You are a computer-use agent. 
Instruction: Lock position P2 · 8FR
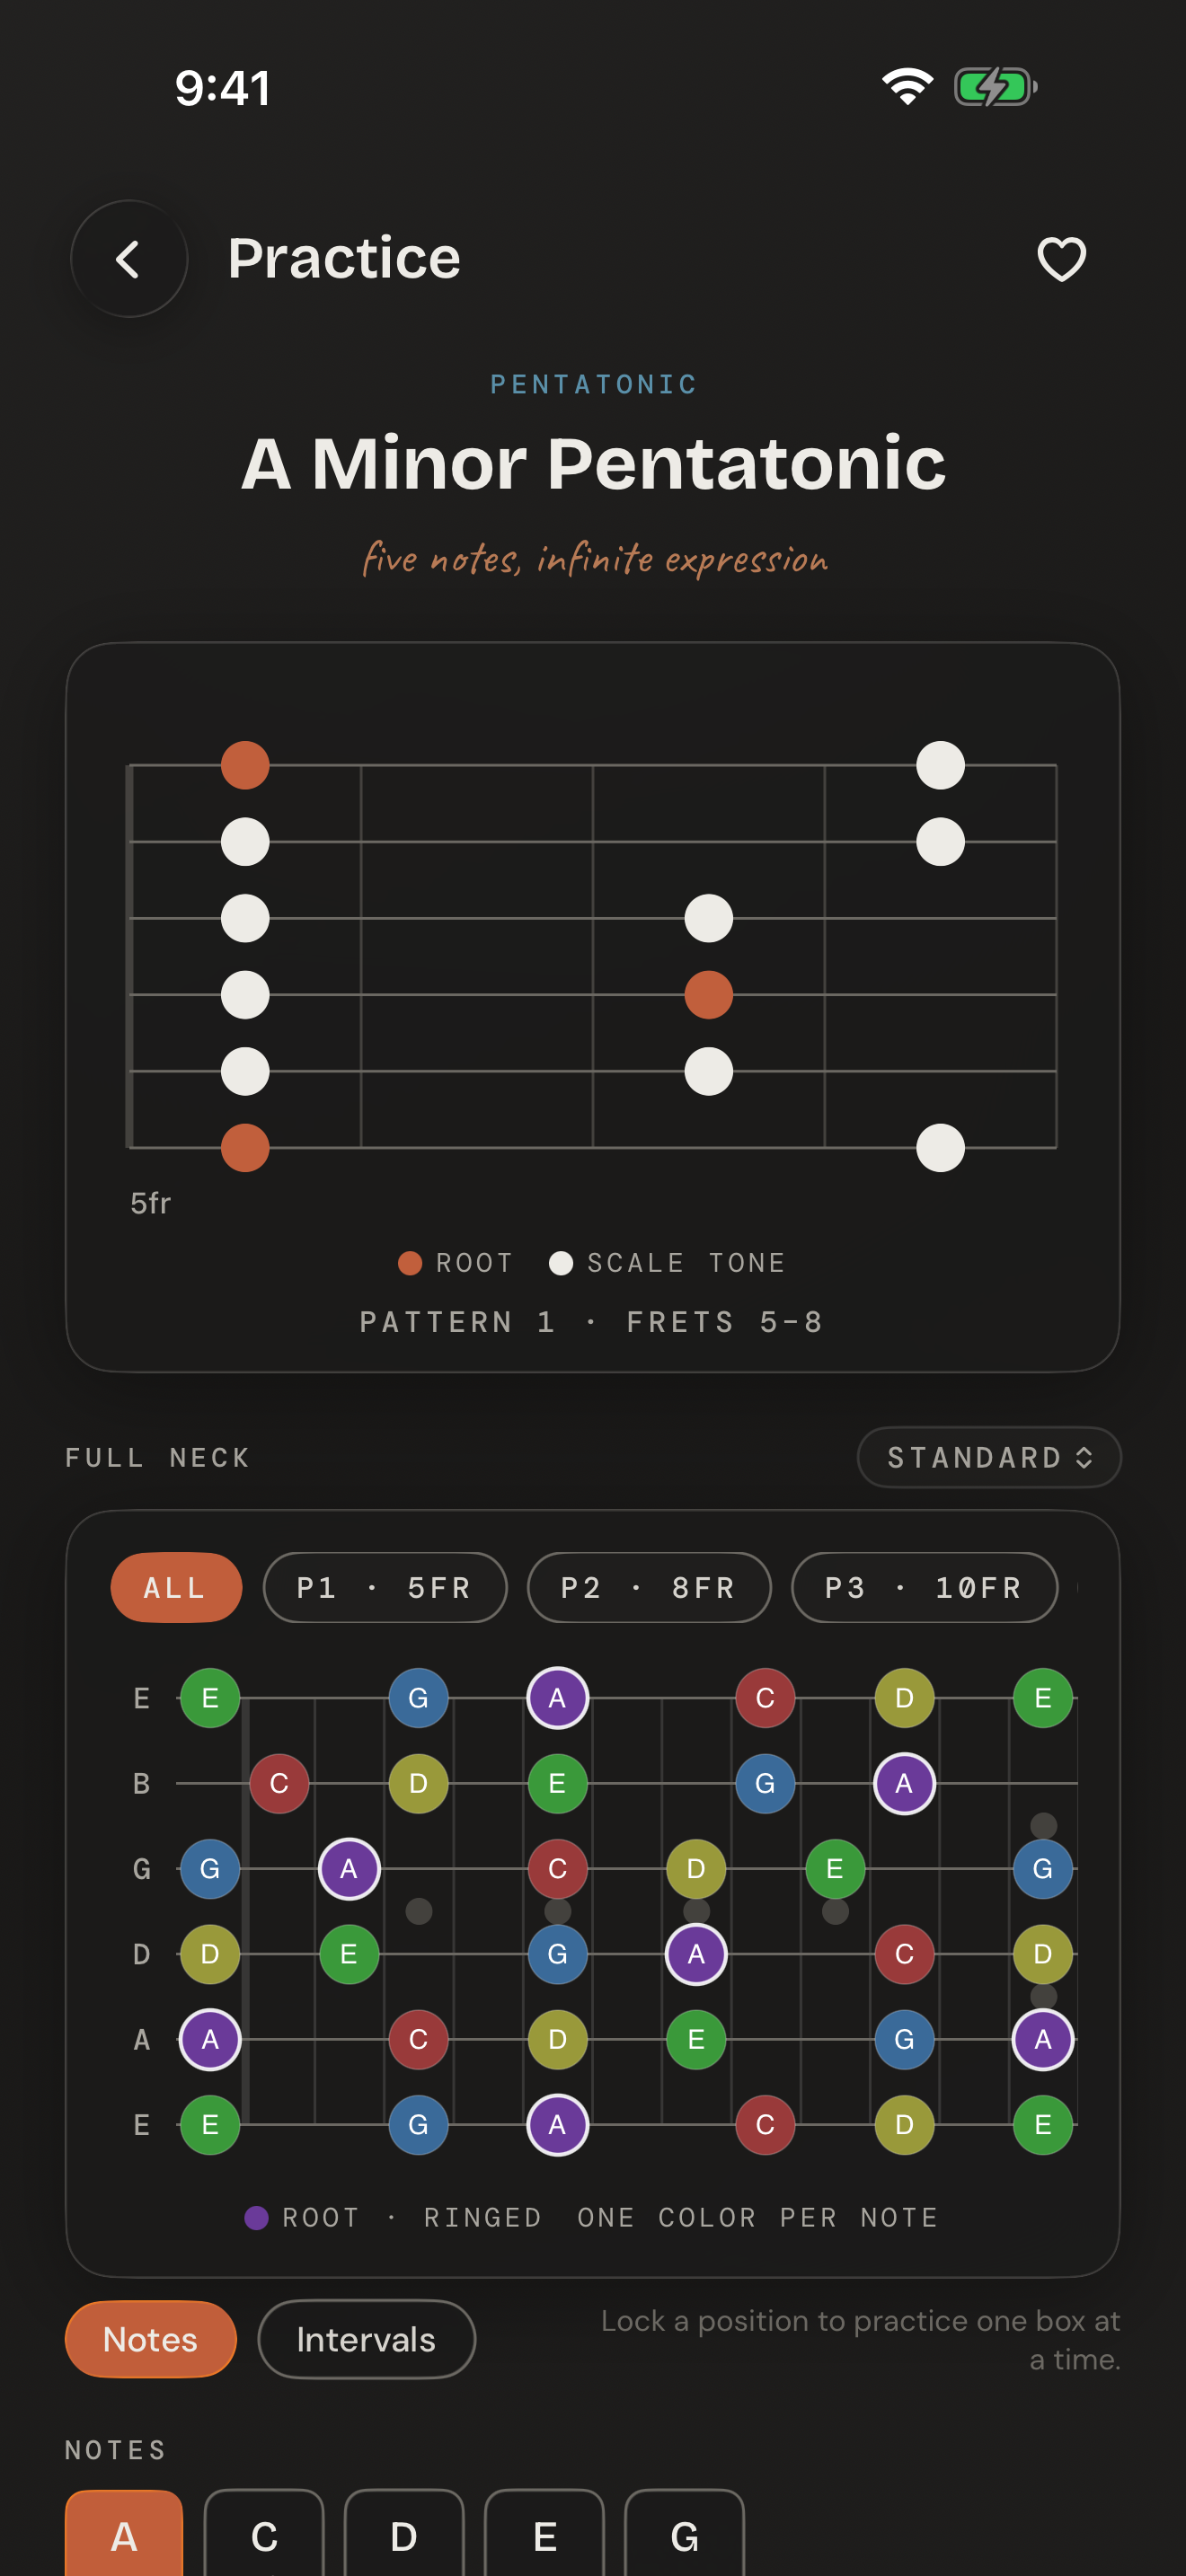[649, 1587]
